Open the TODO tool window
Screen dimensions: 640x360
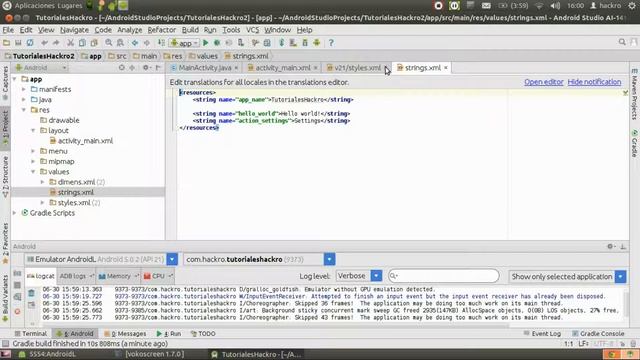[203, 333]
